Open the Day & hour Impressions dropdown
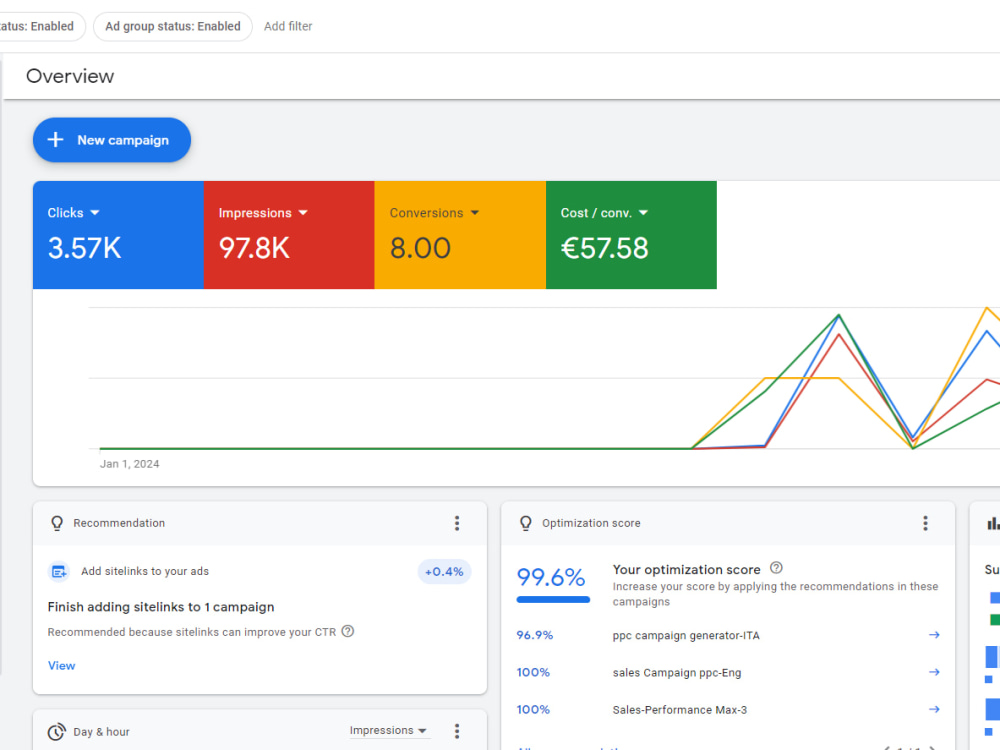The image size is (1000, 750). [x=388, y=731]
